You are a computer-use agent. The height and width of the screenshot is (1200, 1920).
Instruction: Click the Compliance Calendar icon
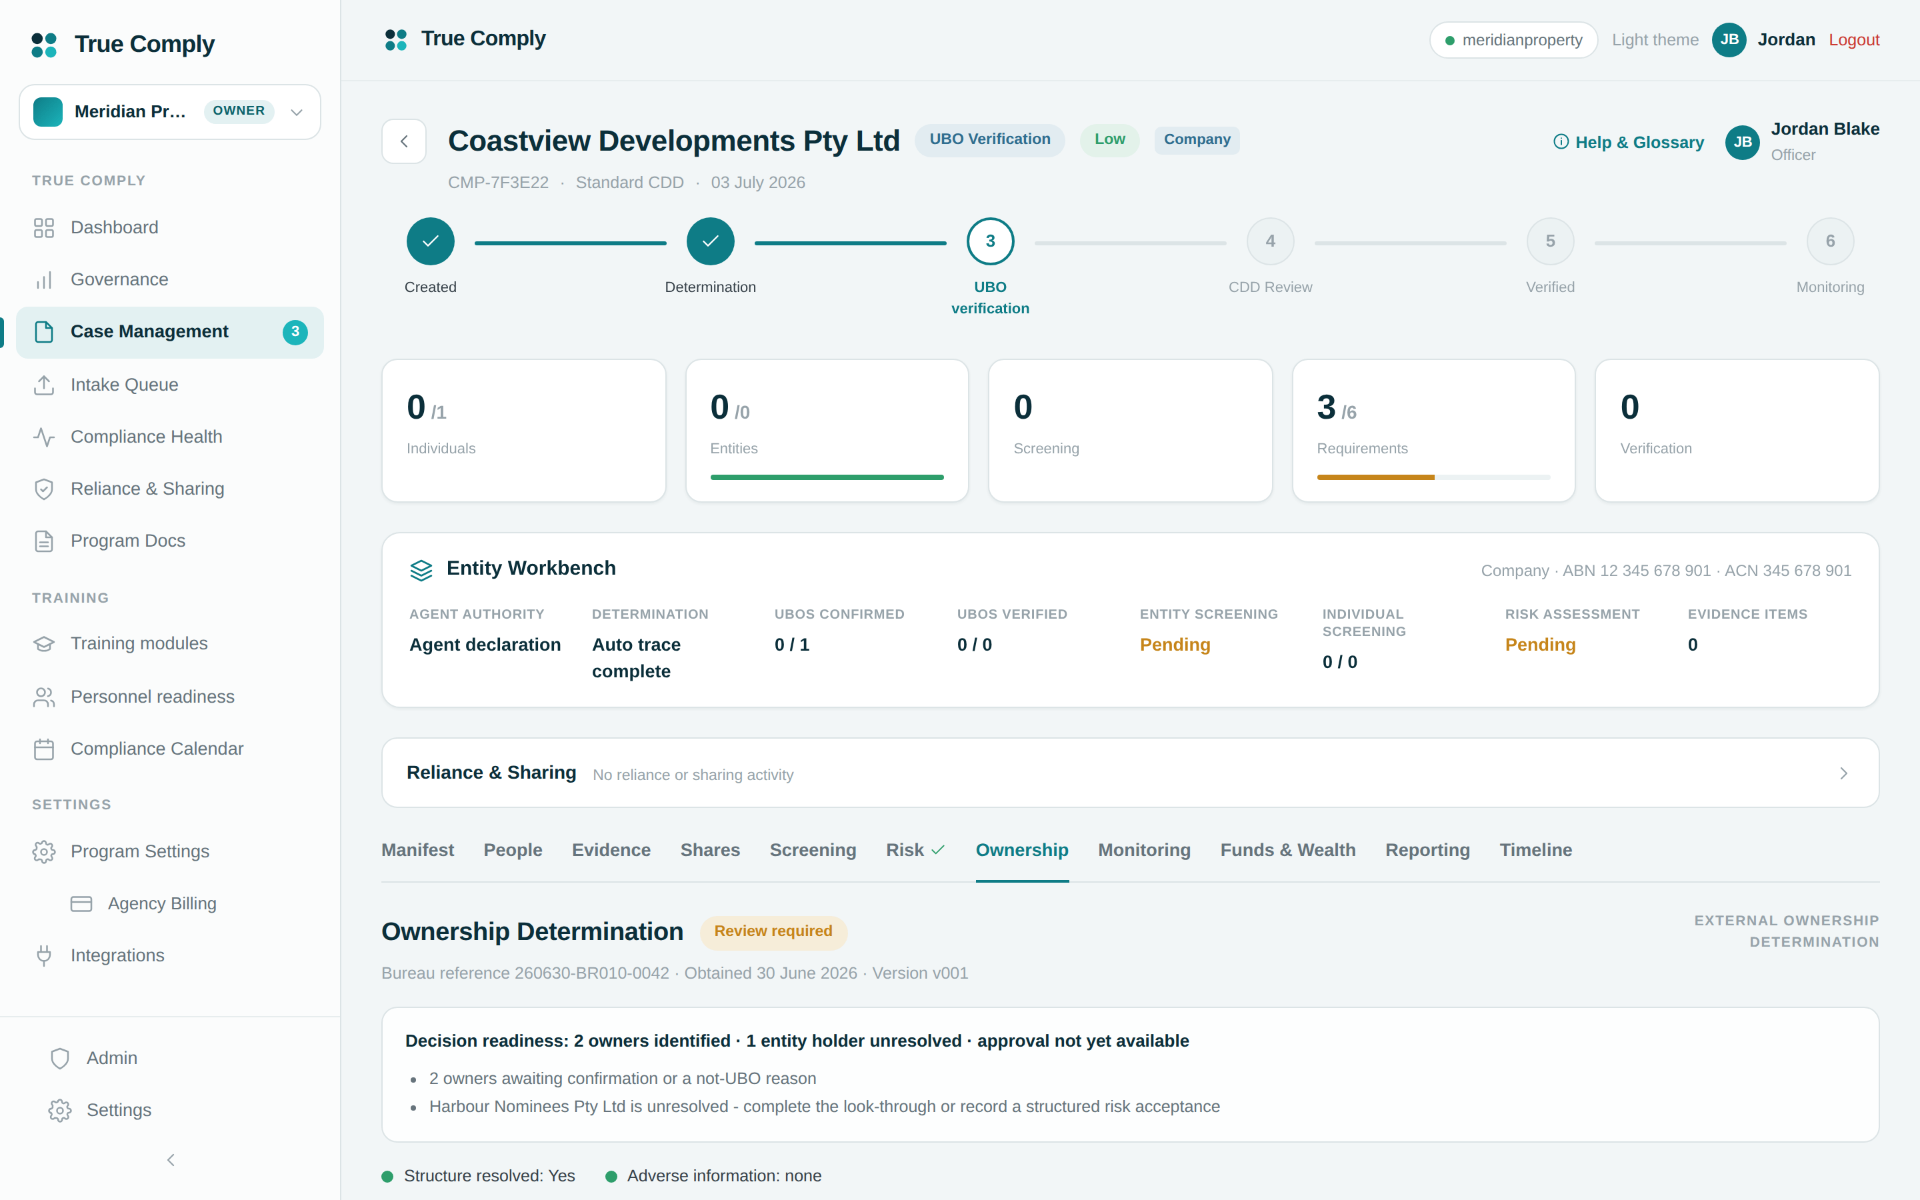point(44,749)
